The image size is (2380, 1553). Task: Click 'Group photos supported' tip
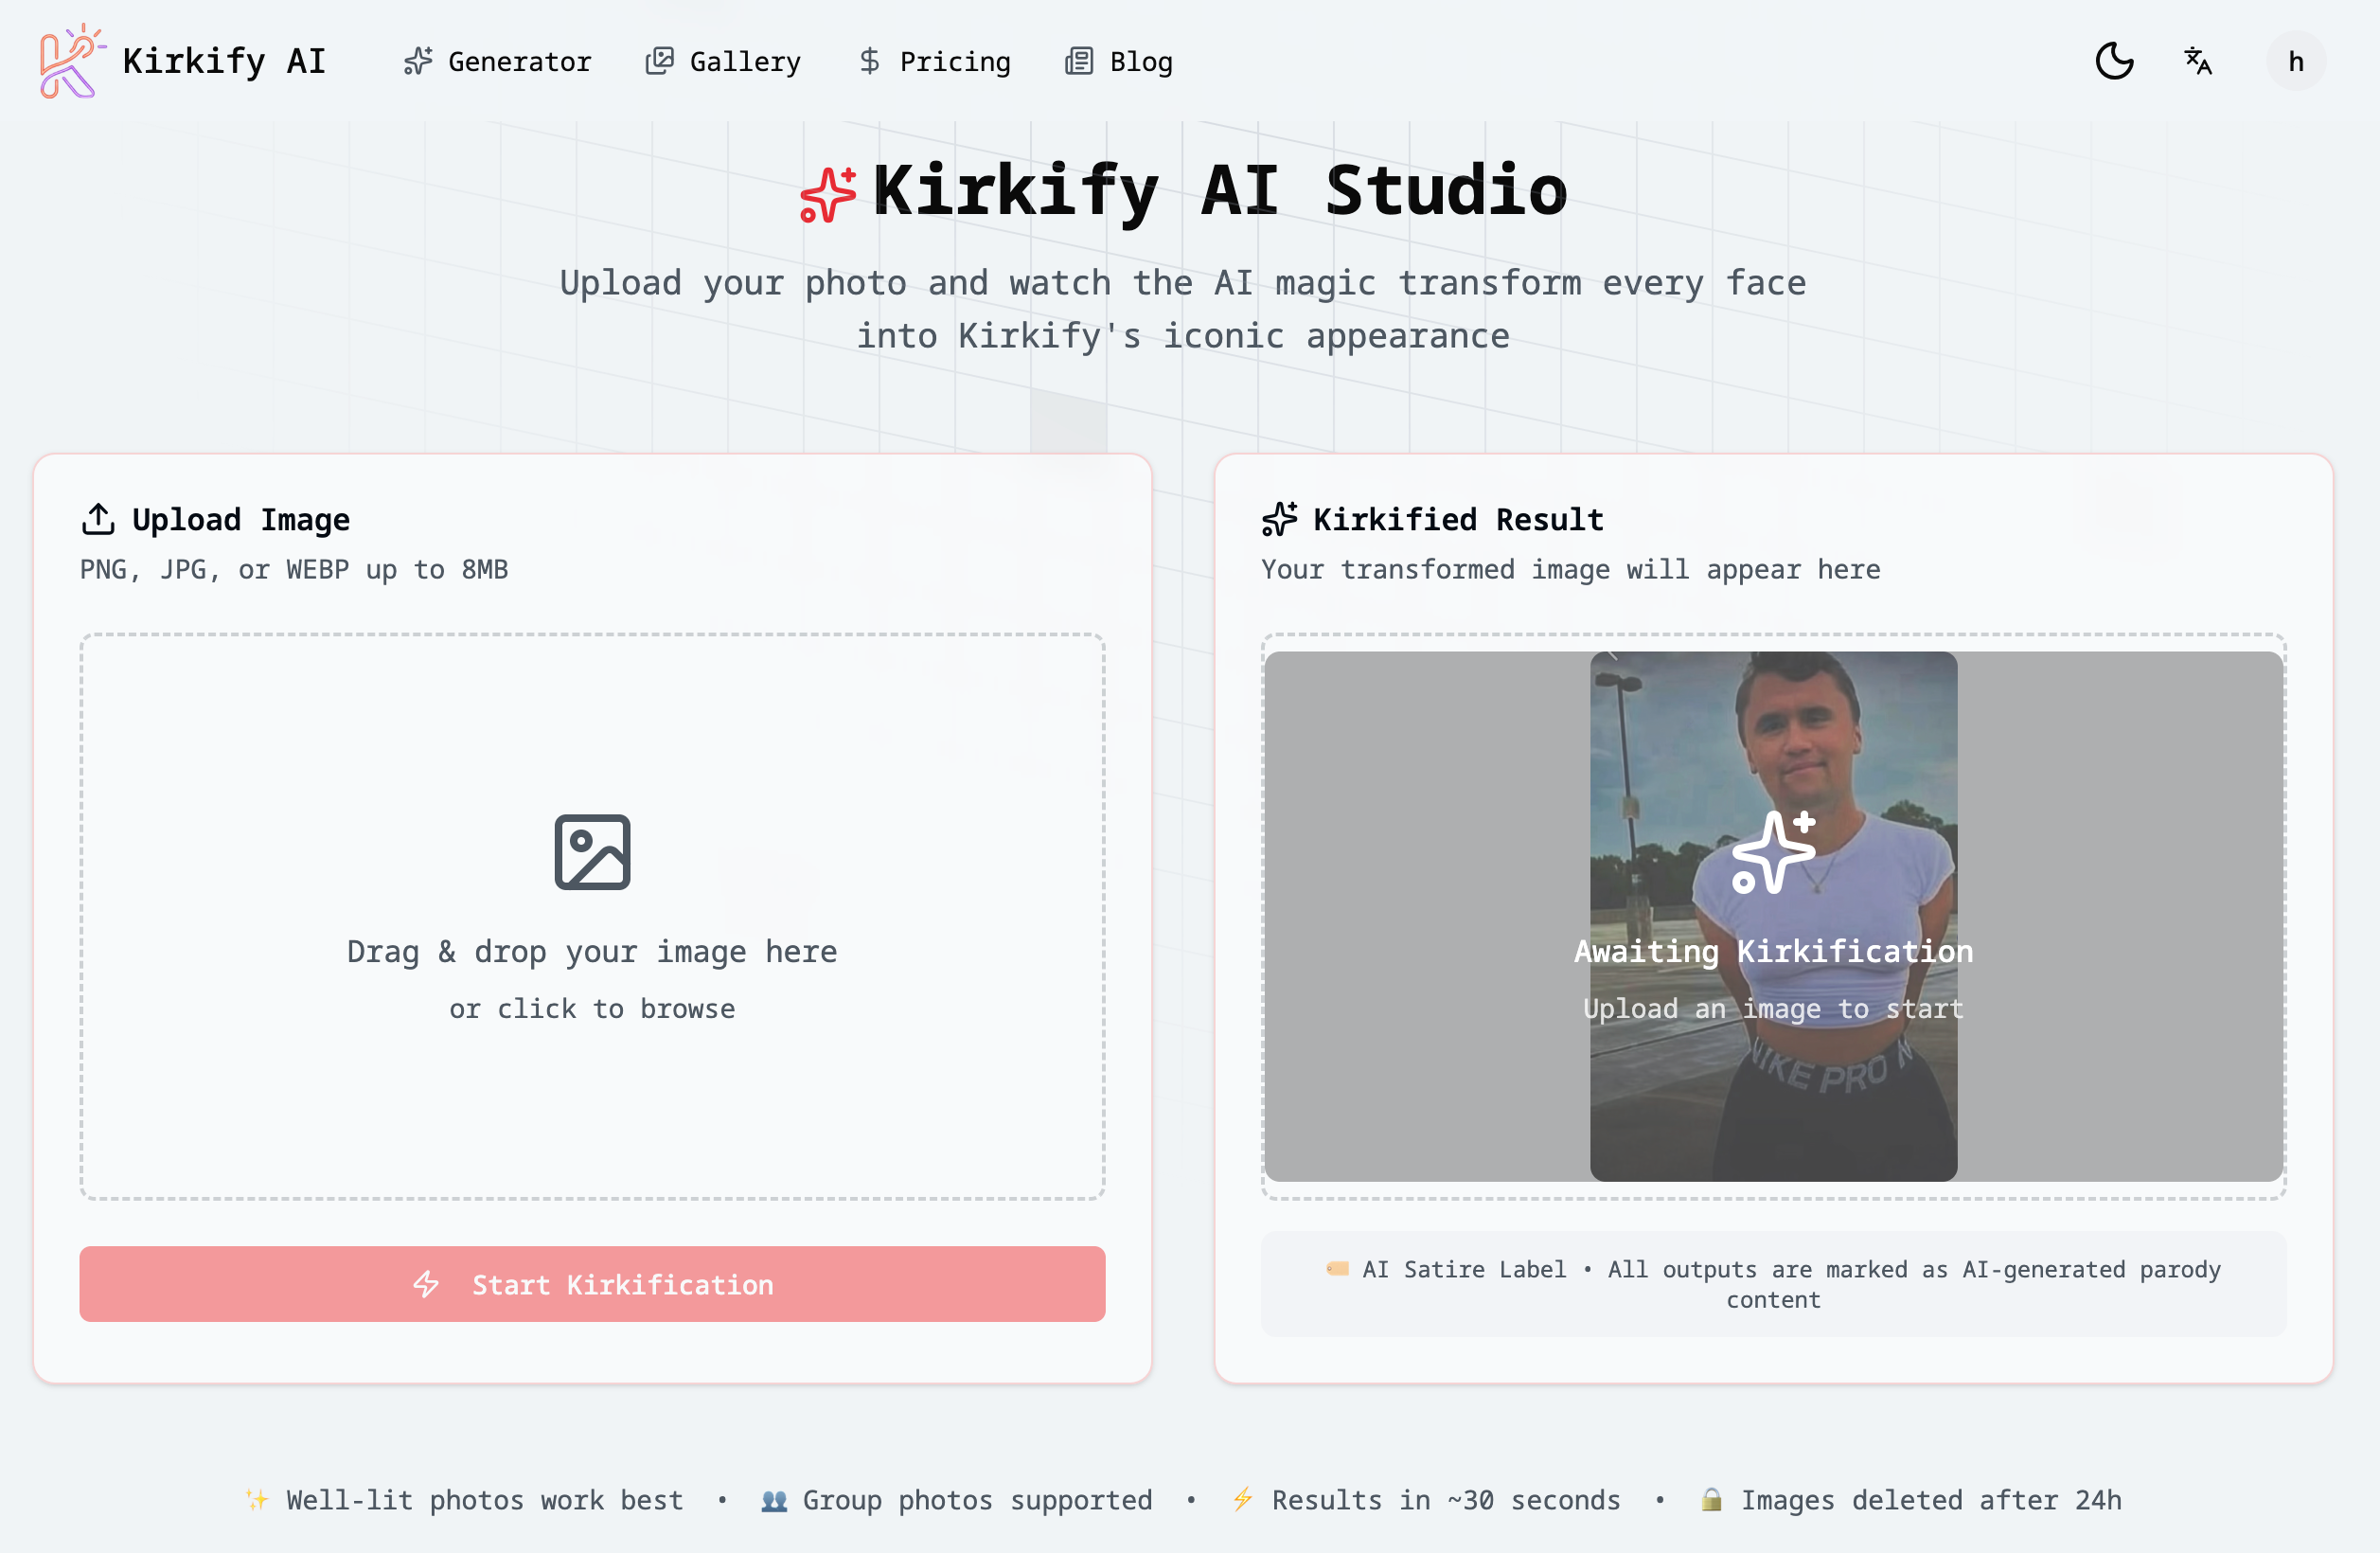[978, 1500]
